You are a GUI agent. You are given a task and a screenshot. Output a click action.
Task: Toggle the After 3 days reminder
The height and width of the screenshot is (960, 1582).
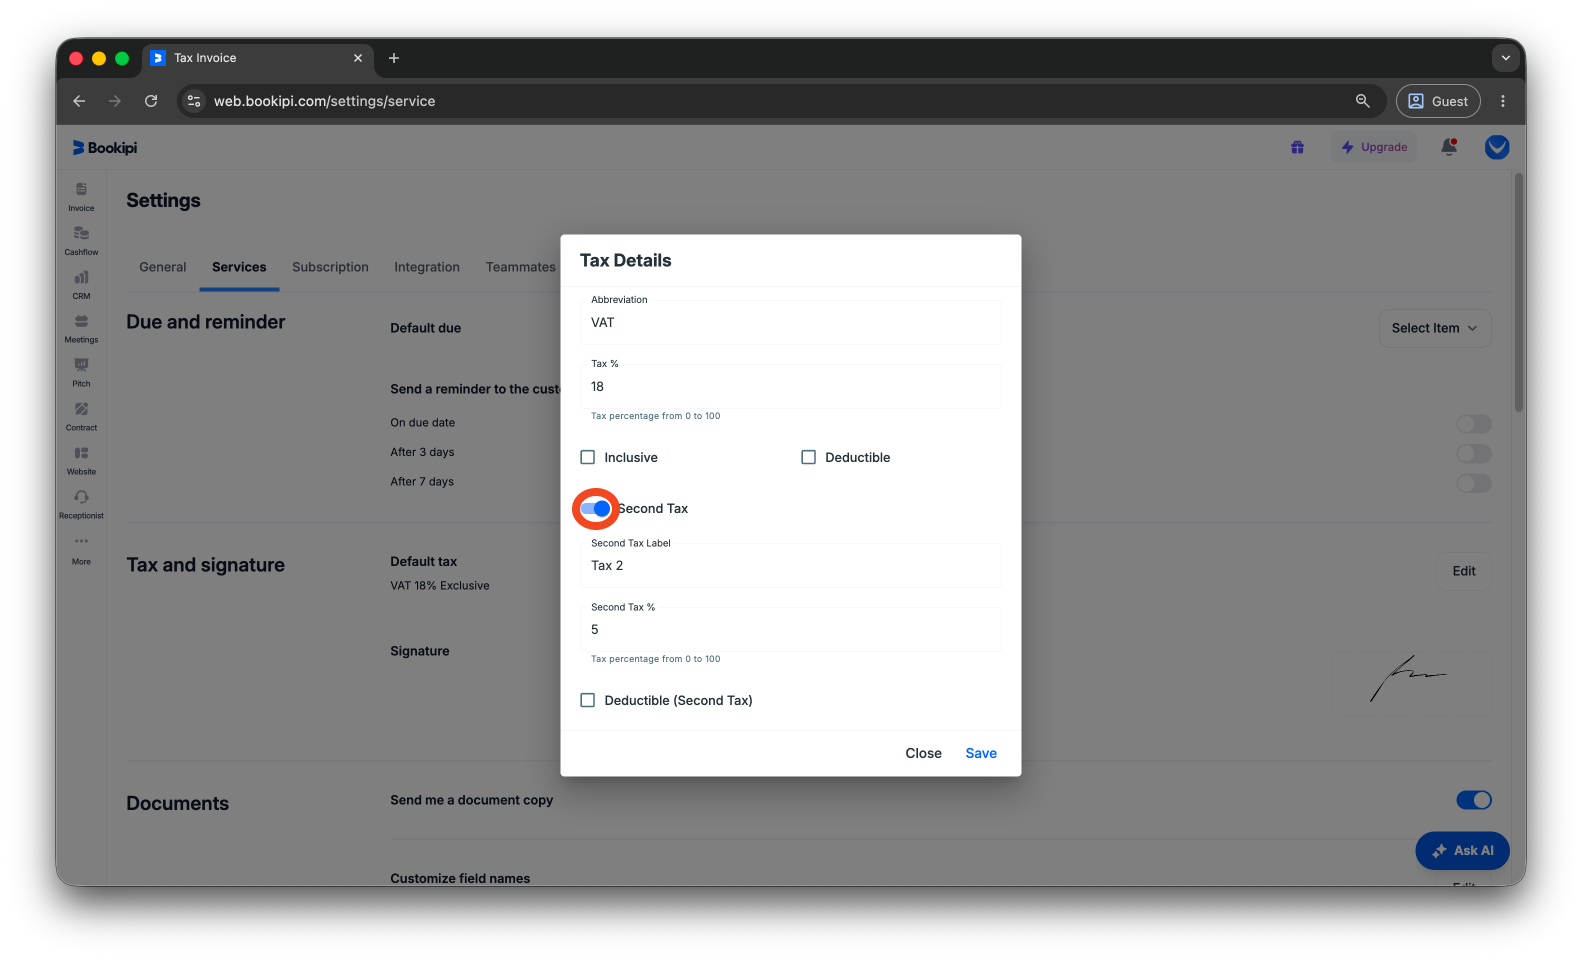(x=1473, y=454)
